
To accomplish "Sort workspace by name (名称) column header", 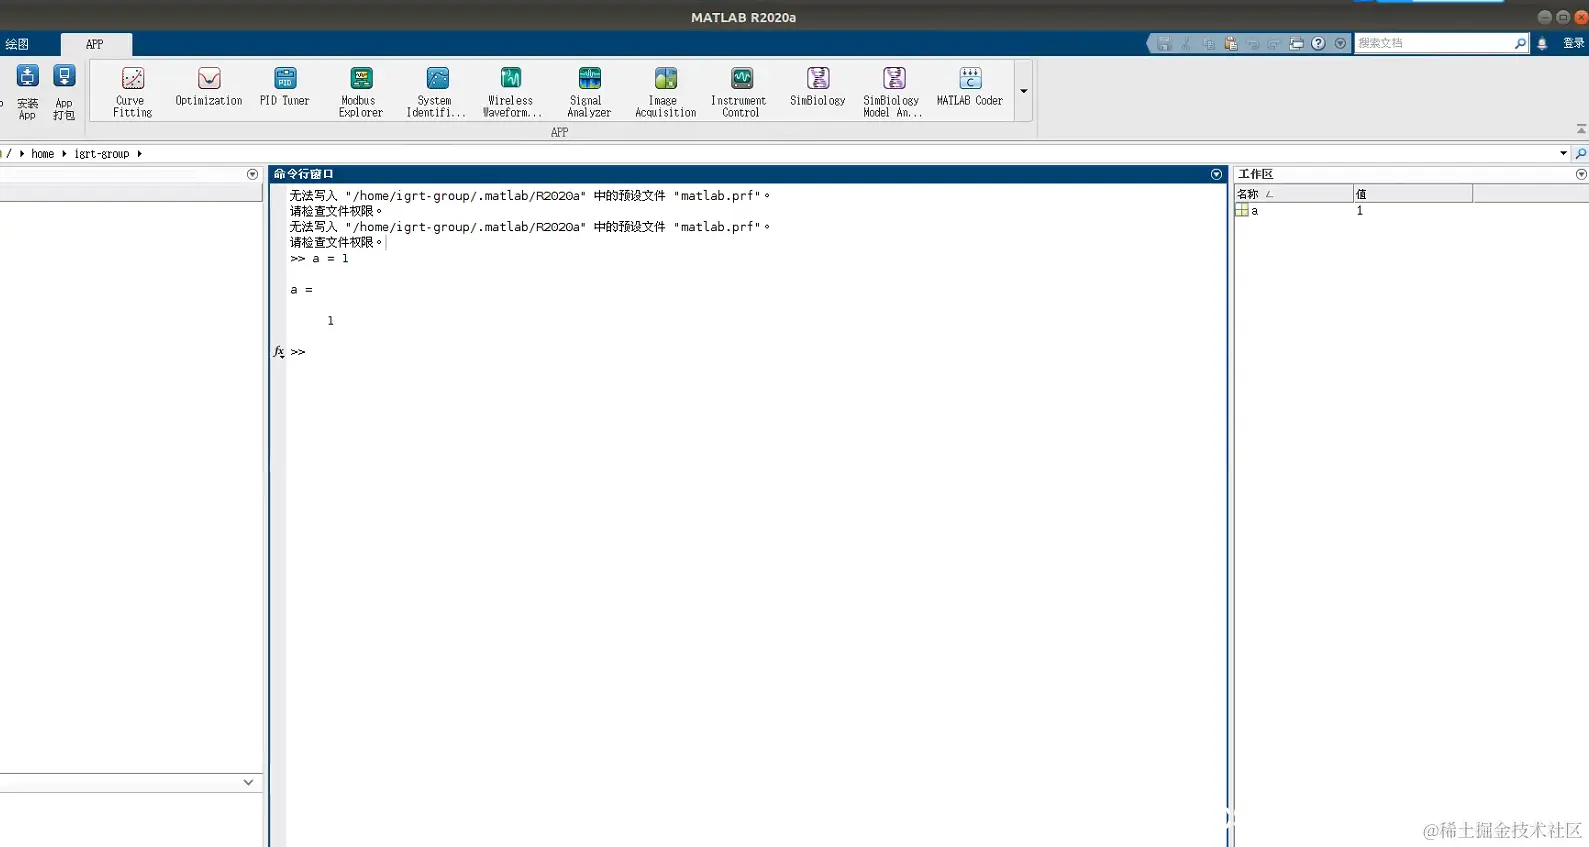I will click(x=1293, y=194).
